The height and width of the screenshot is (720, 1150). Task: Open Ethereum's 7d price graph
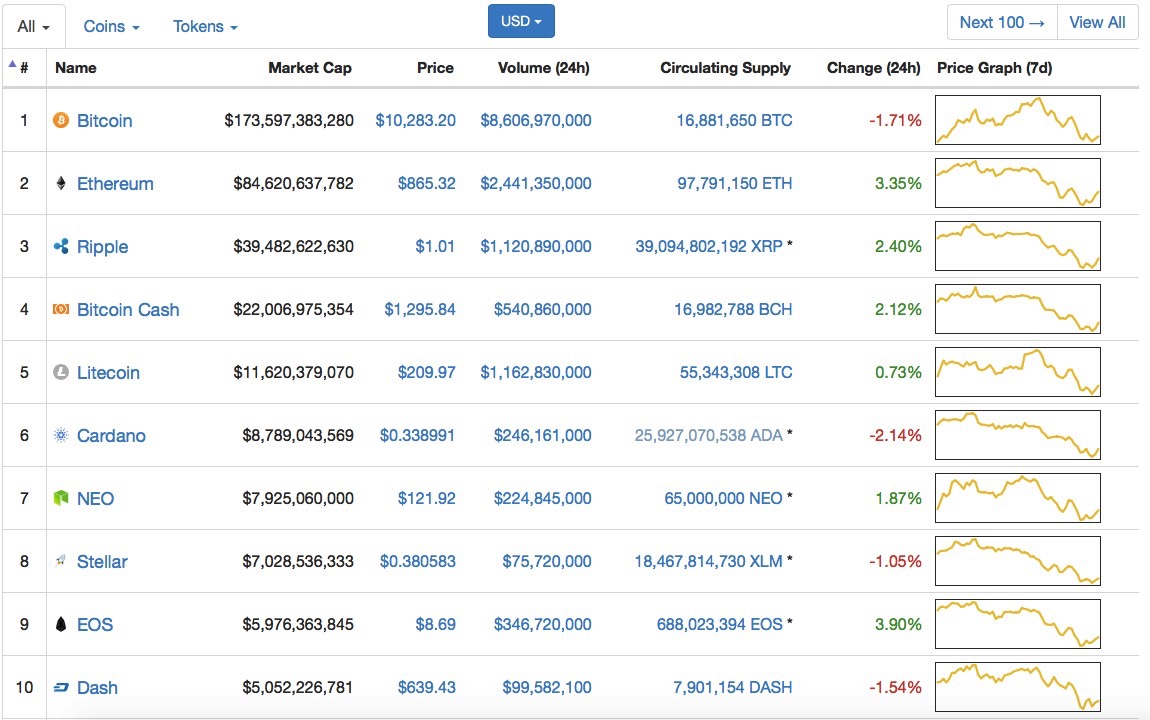(x=1018, y=183)
